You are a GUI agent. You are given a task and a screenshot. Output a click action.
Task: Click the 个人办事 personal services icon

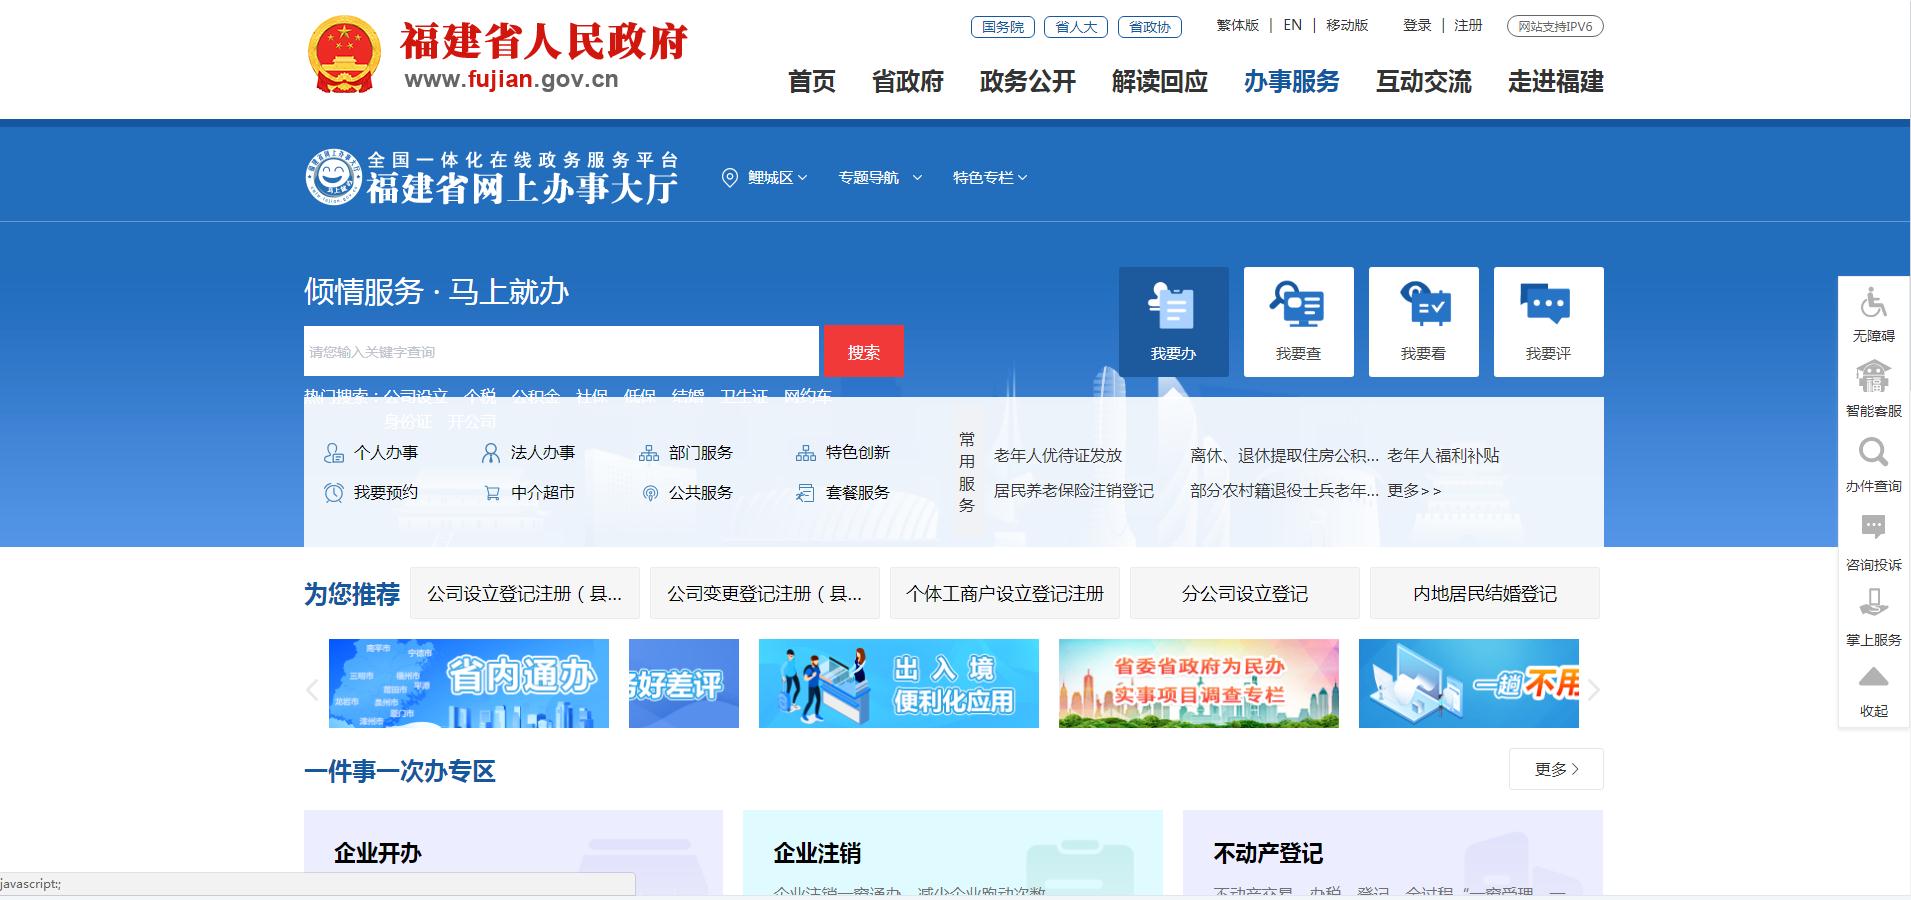[x=333, y=452]
